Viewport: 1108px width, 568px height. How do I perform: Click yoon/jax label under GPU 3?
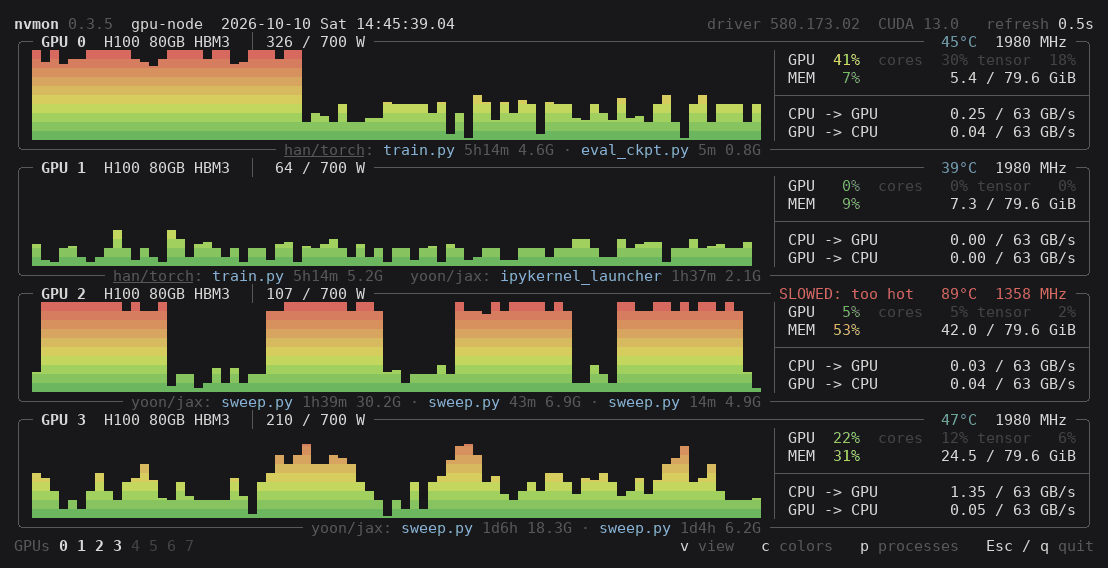pos(351,528)
